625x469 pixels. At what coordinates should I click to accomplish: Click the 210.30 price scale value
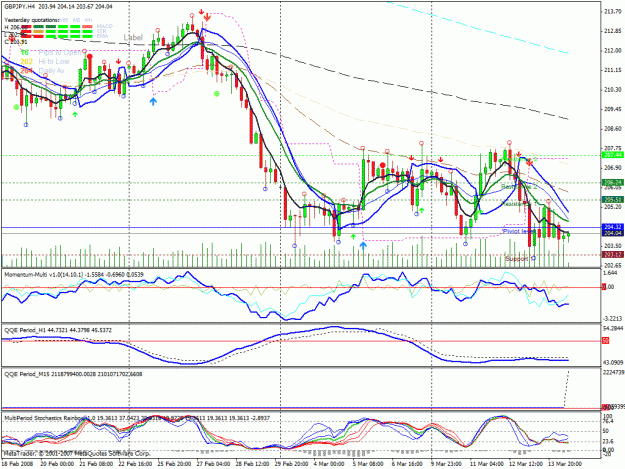pyautogui.click(x=613, y=90)
